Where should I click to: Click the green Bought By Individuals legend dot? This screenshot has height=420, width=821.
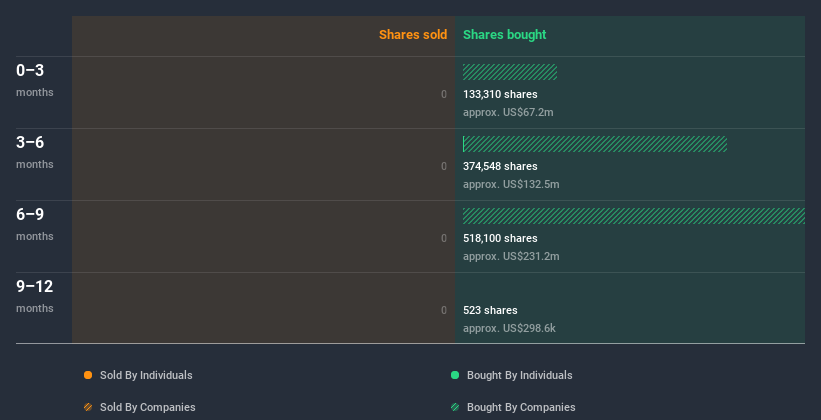455,375
